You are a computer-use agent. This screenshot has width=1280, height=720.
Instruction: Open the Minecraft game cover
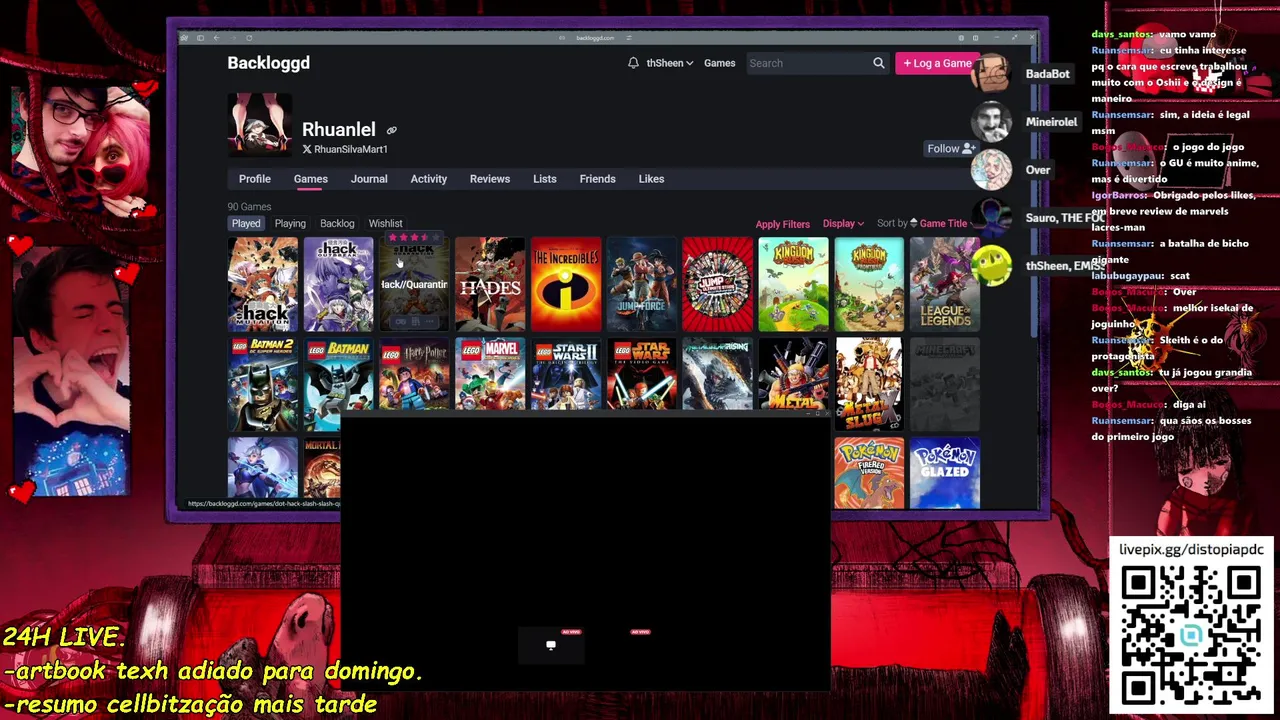point(944,384)
